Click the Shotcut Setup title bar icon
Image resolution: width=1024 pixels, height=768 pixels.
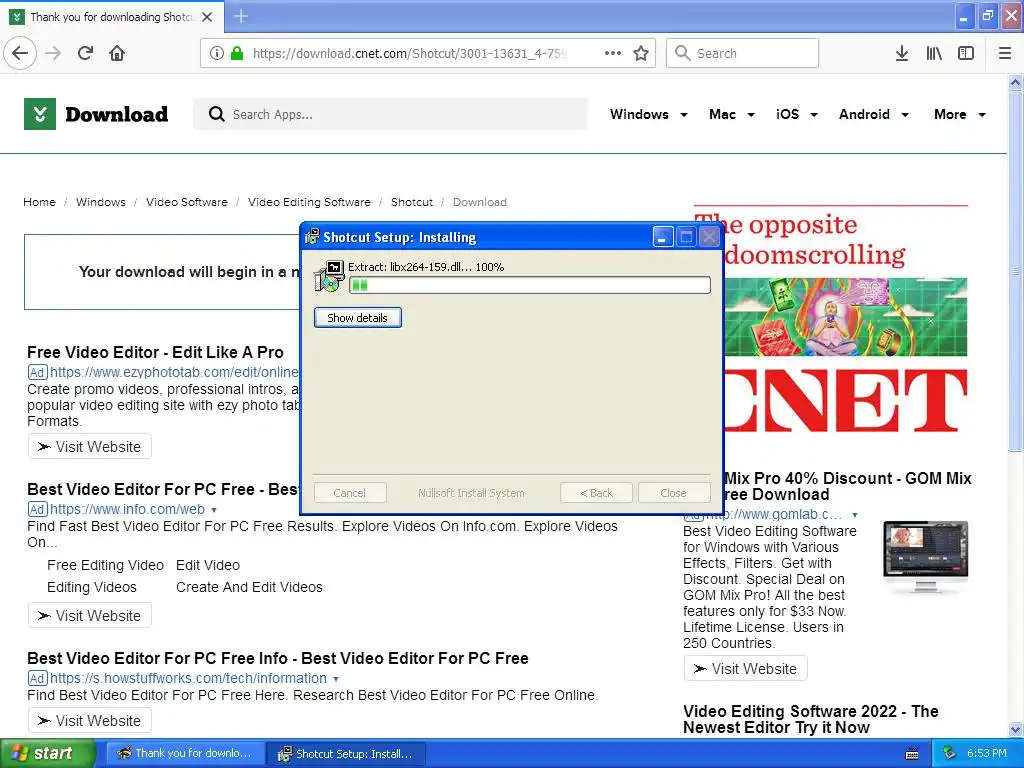click(x=312, y=236)
